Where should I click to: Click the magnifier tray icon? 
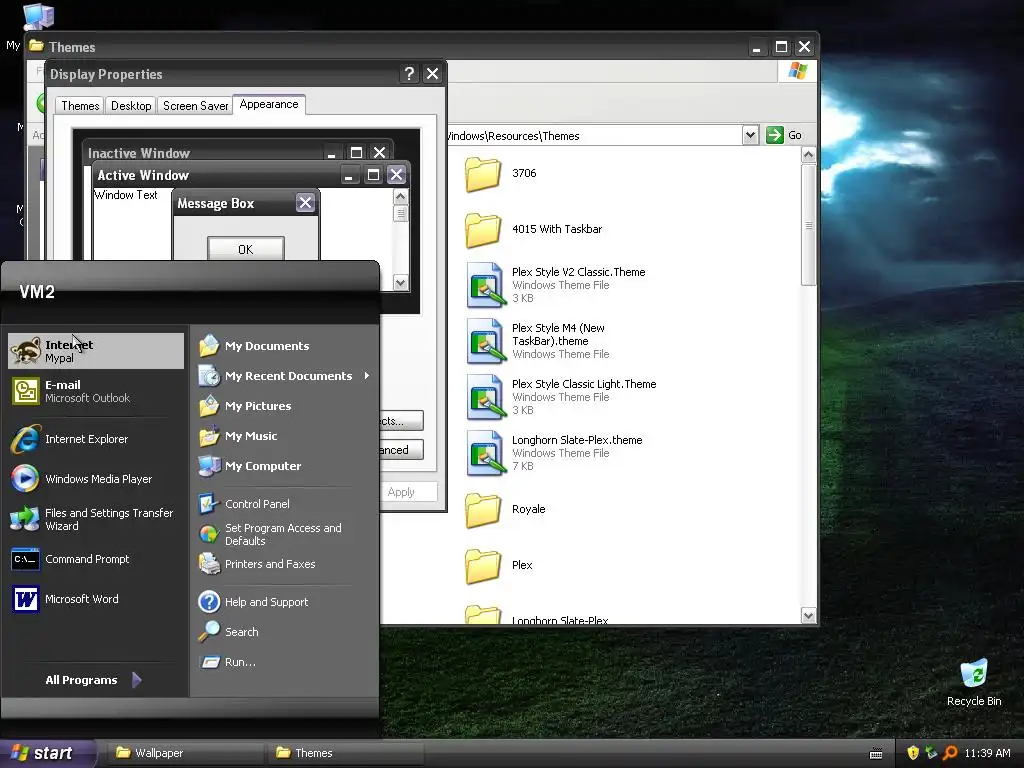coord(950,753)
